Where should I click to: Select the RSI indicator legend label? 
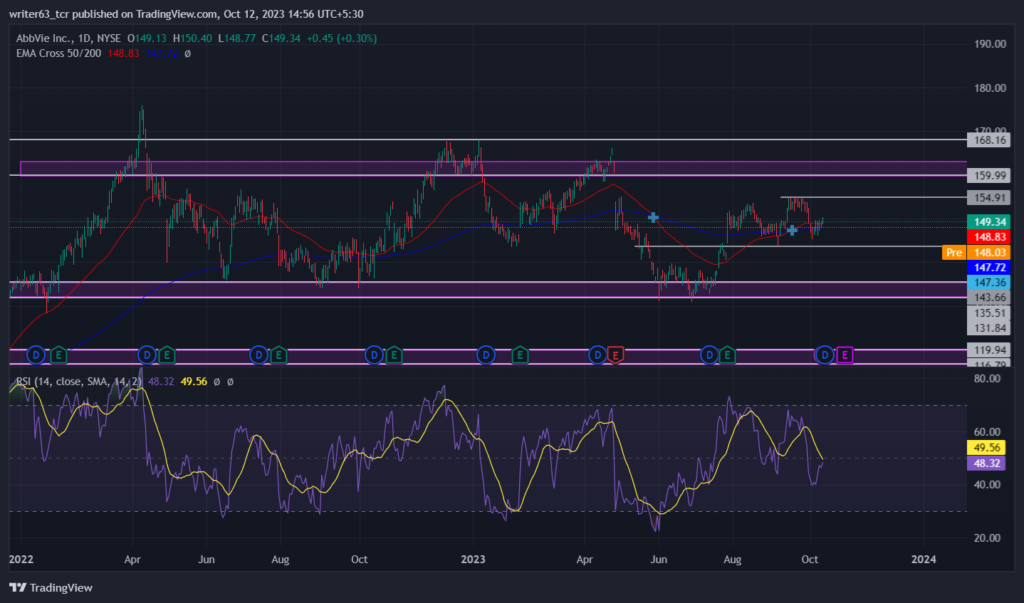[x=78, y=382]
